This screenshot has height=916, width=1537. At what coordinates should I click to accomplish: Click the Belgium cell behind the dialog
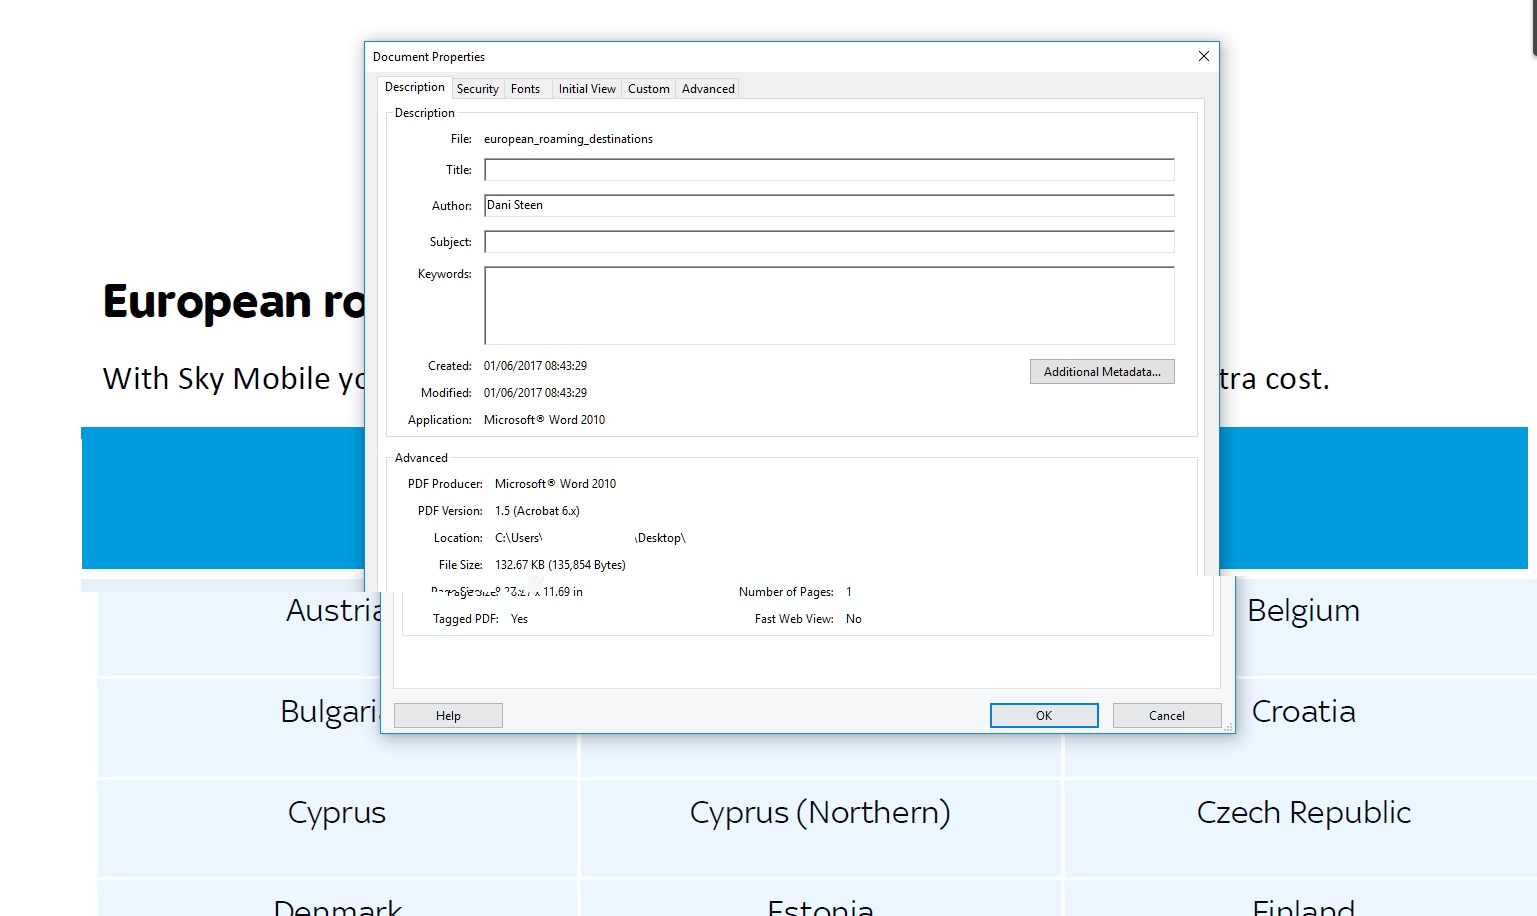[1303, 611]
